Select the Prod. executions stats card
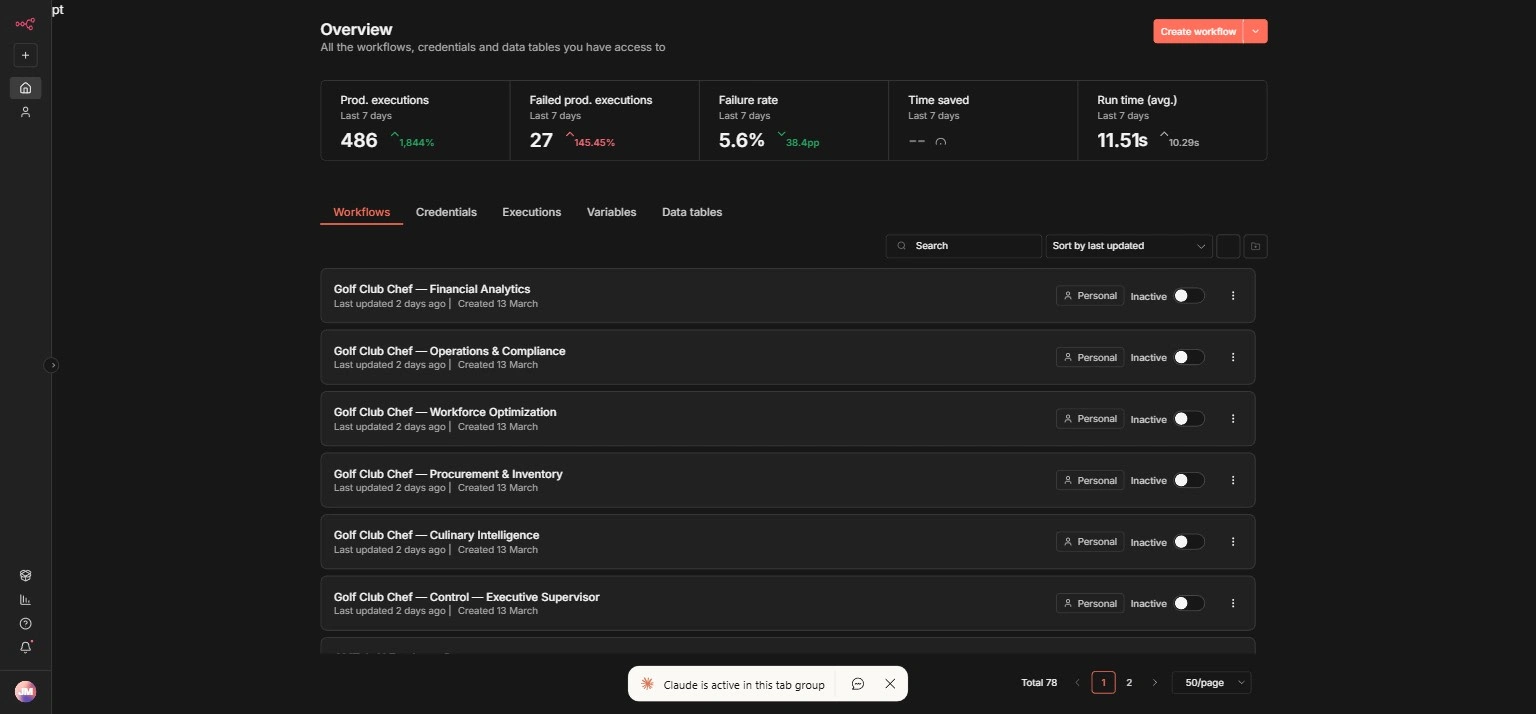The width and height of the screenshot is (1536, 714). (x=415, y=120)
